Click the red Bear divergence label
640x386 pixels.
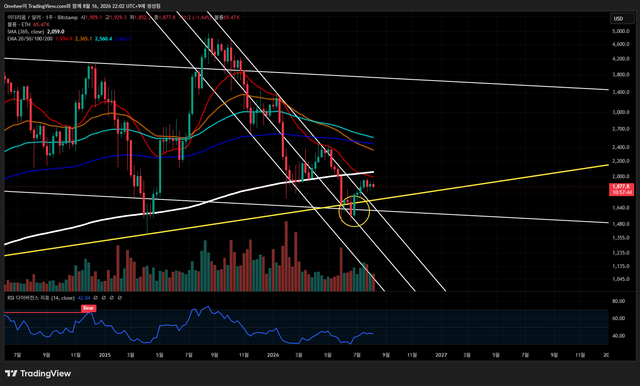[89, 308]
